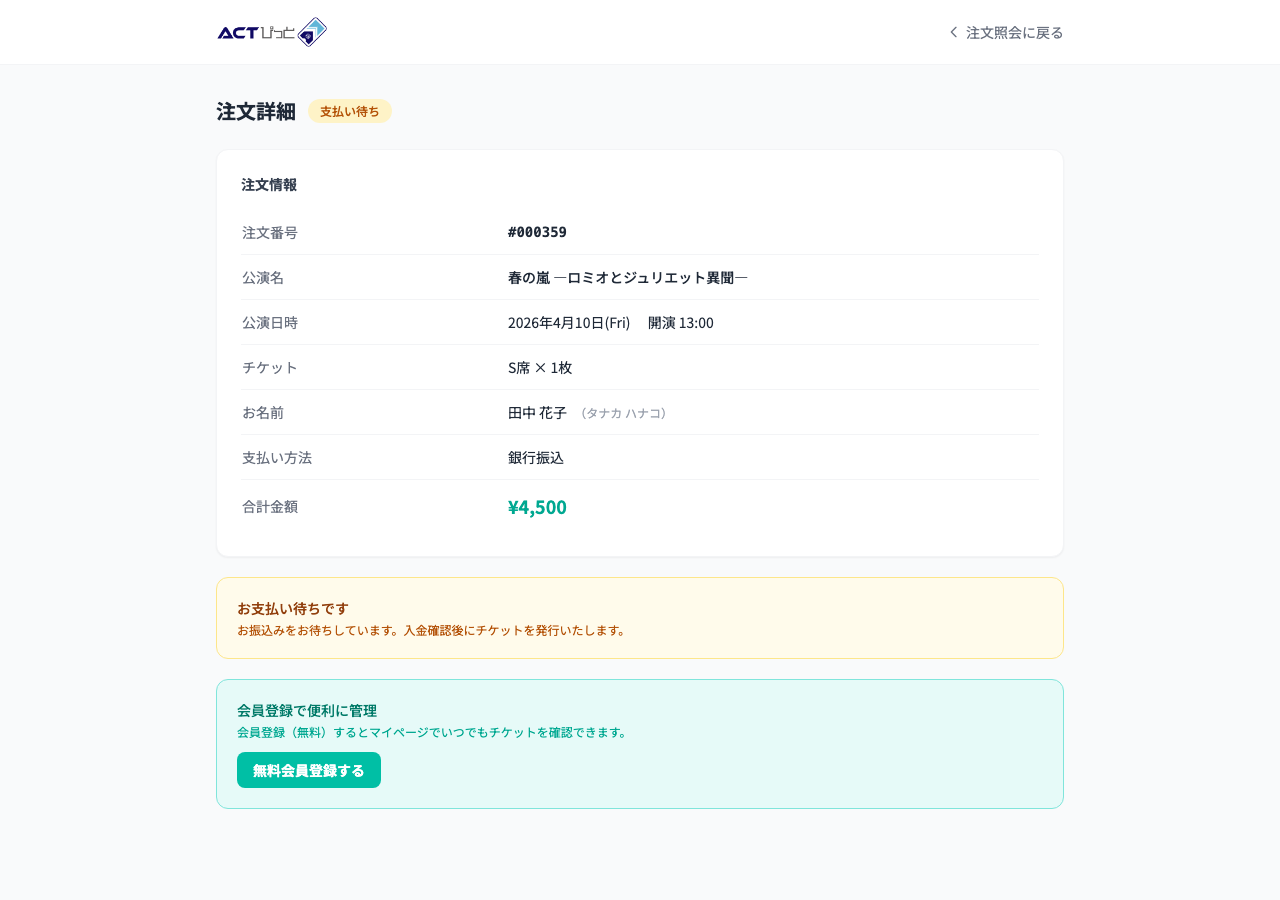Click the ACTぴっと logo
Screen dimensions: 1280x900
pyautogui.click(x=272, y=32)
